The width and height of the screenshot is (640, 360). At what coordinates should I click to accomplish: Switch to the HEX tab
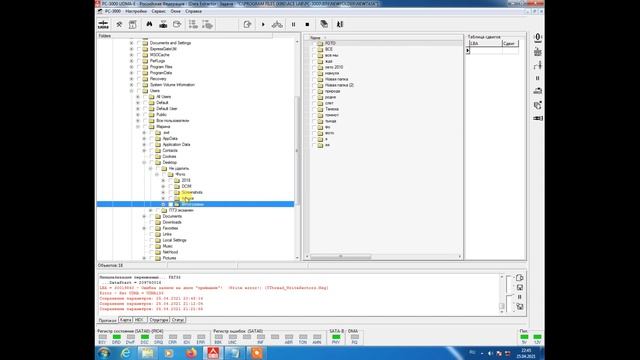(x=139, y=320)
